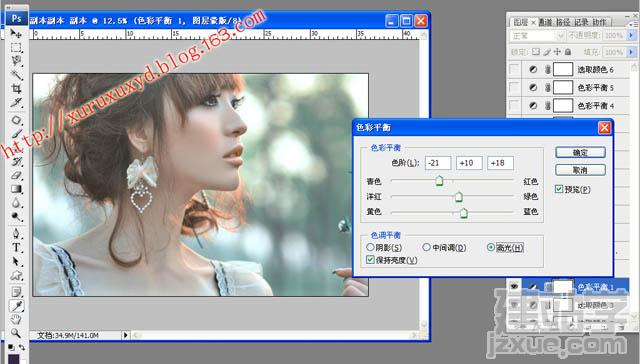Image resolution: width=640 pixels, height=364 pixels.
Task: Click lock position icon in Layers panel
Action: (557, 52)
